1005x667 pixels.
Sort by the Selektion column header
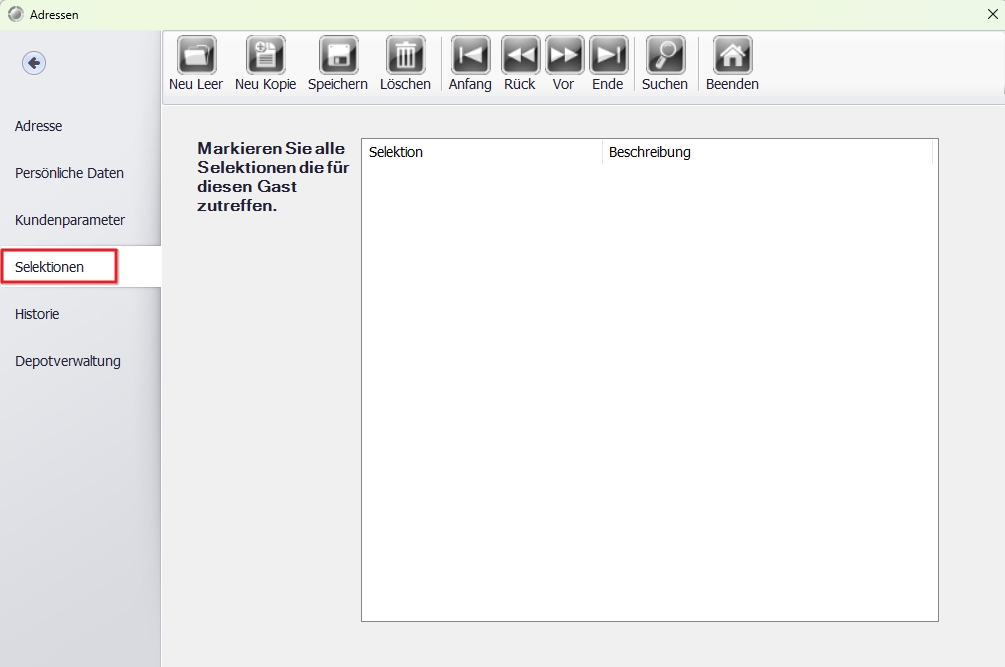coord(482,152)
